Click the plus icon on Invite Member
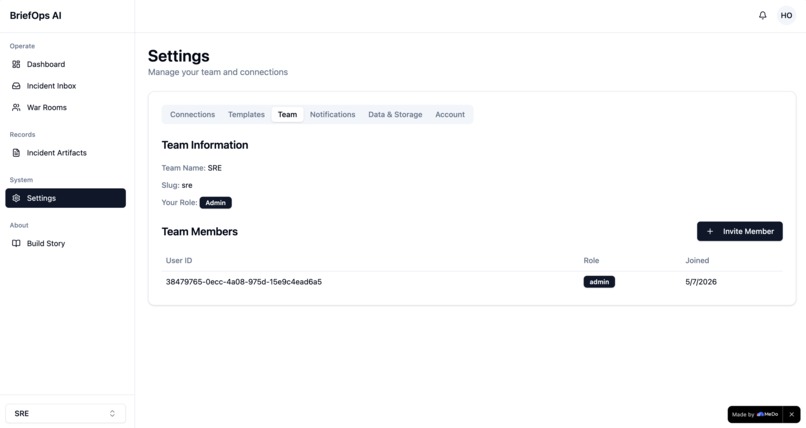Viewport: 806px width, 428px height. tap(710, 231)
